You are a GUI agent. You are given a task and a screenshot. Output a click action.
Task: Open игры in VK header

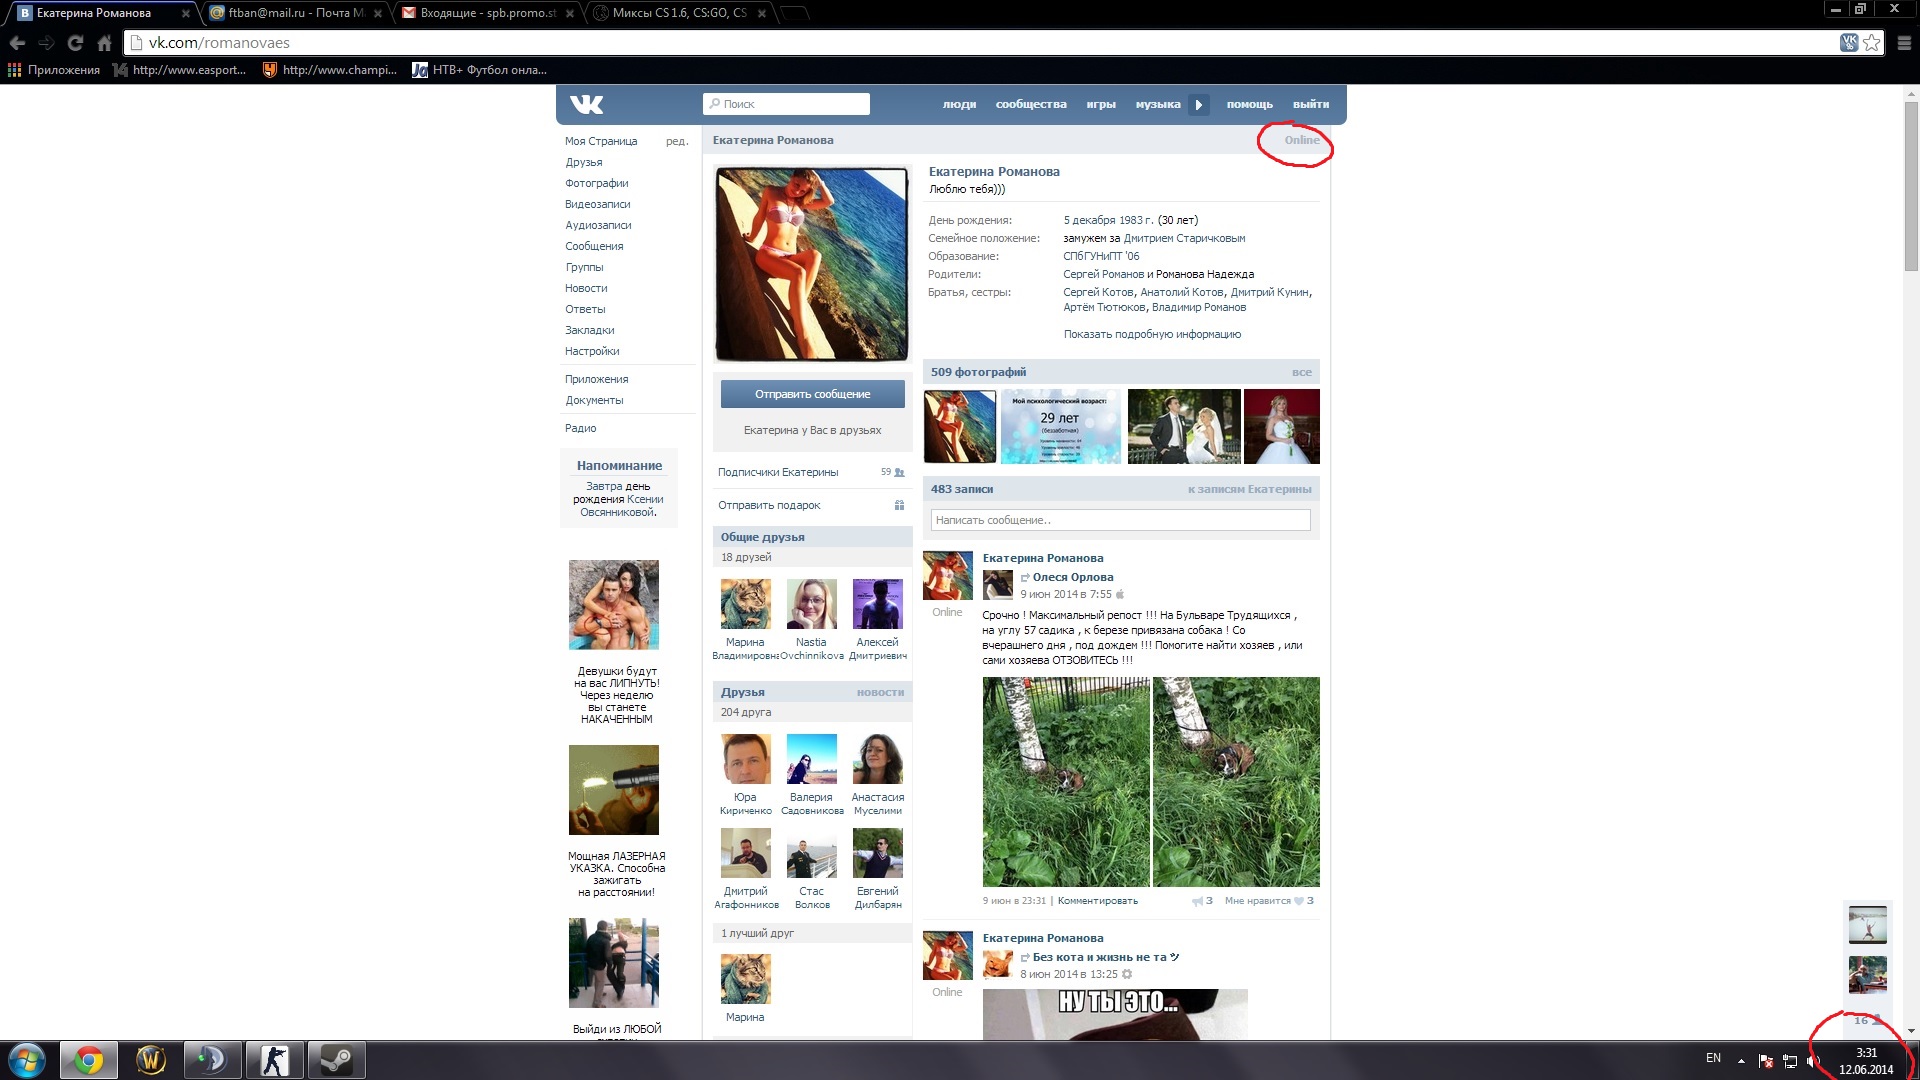point(1101,104)
